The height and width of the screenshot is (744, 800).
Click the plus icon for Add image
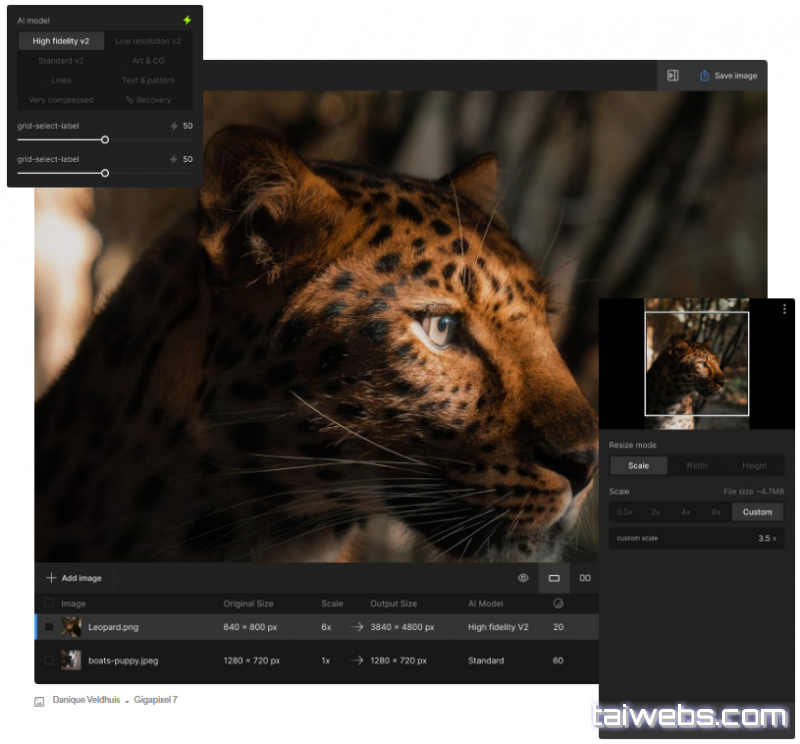pos(51,578)
